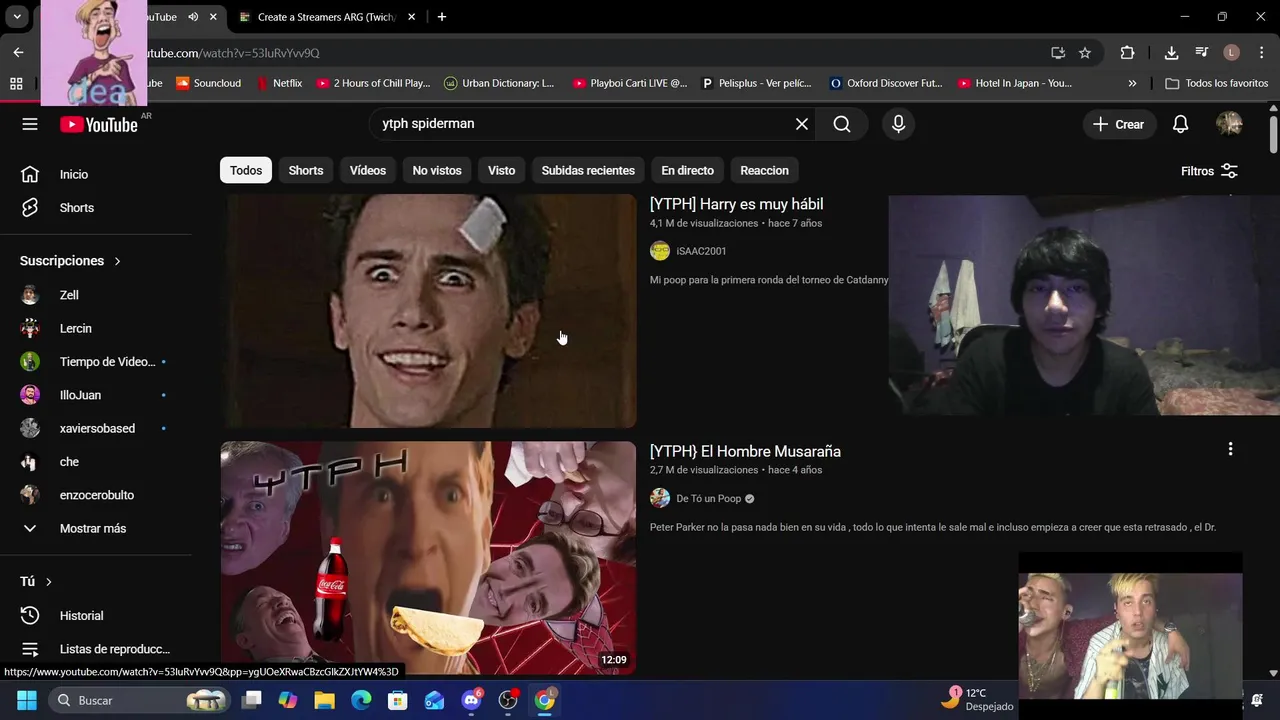Image resolution: width=1280 pixels, height=720 pixels.
Task: Select the No vistos filter chip
Action: point(437,170)
